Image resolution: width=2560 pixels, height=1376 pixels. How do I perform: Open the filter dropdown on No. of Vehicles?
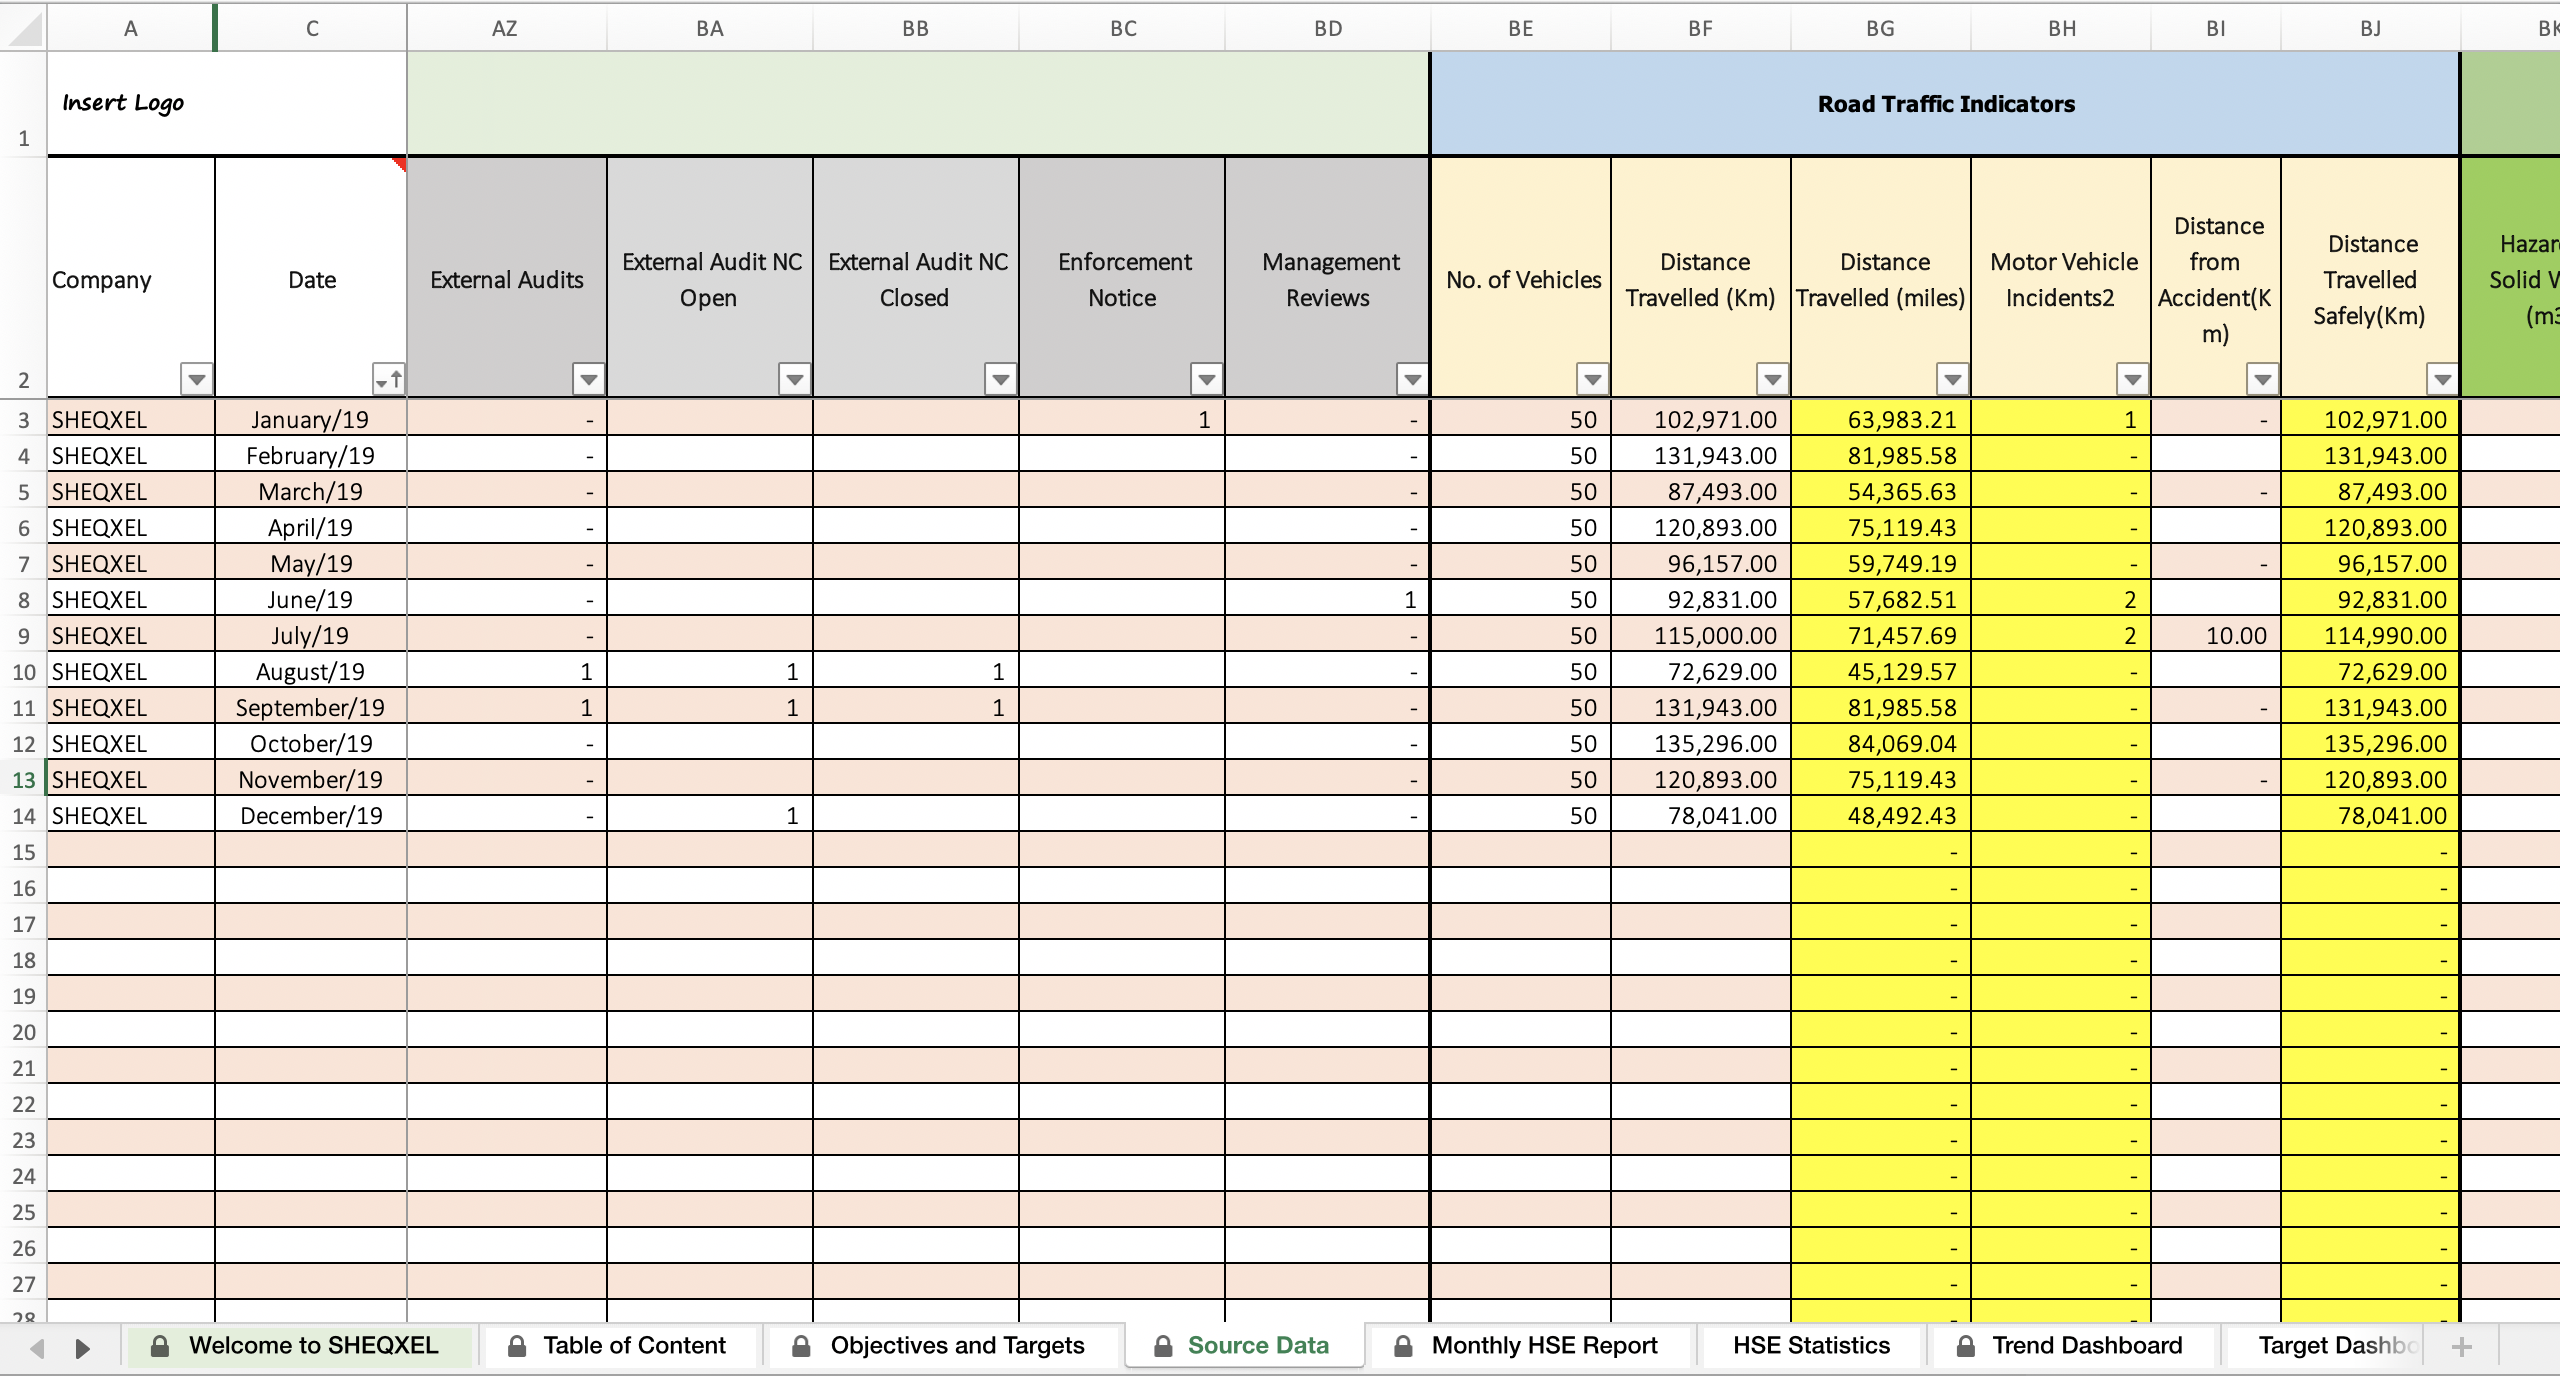(1590, 380)
